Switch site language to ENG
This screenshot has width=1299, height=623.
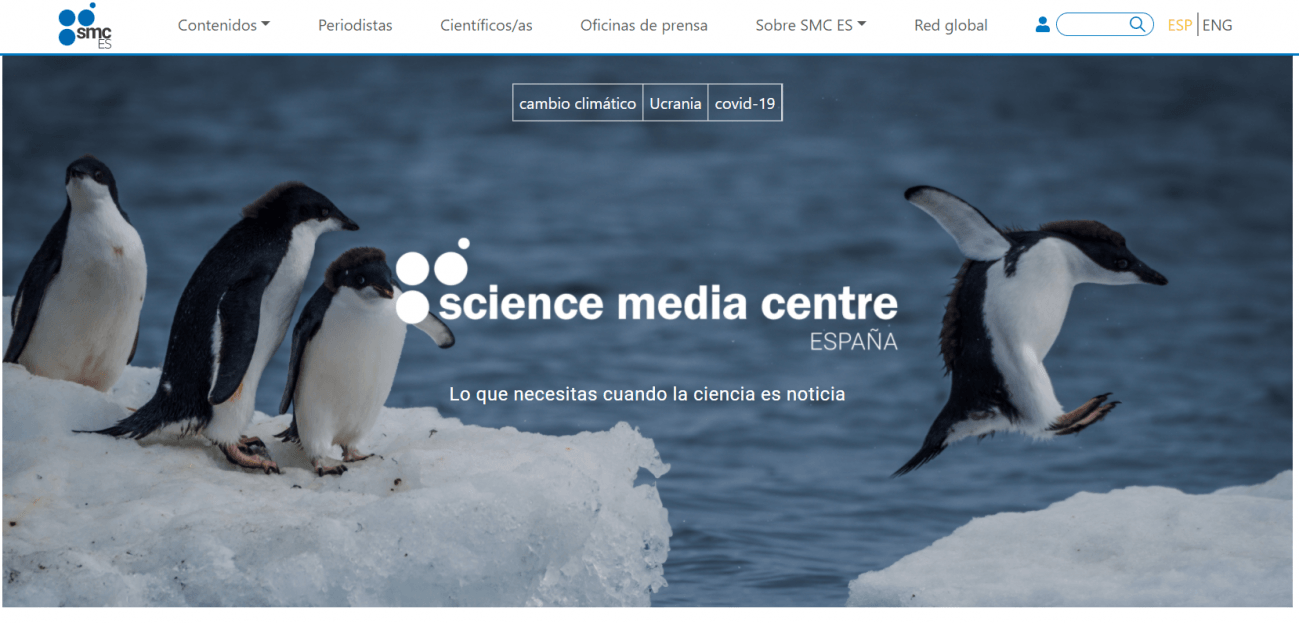click(1217, 25)
